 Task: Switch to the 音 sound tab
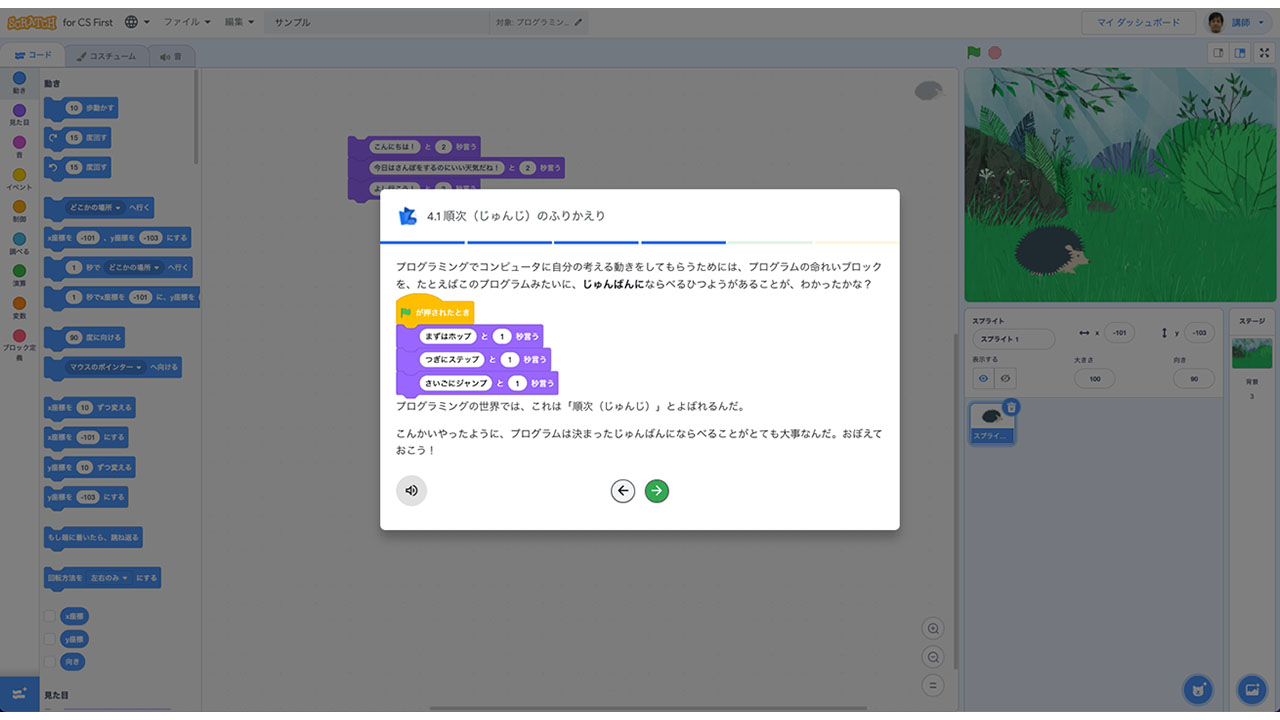click(x=172, y=56)
